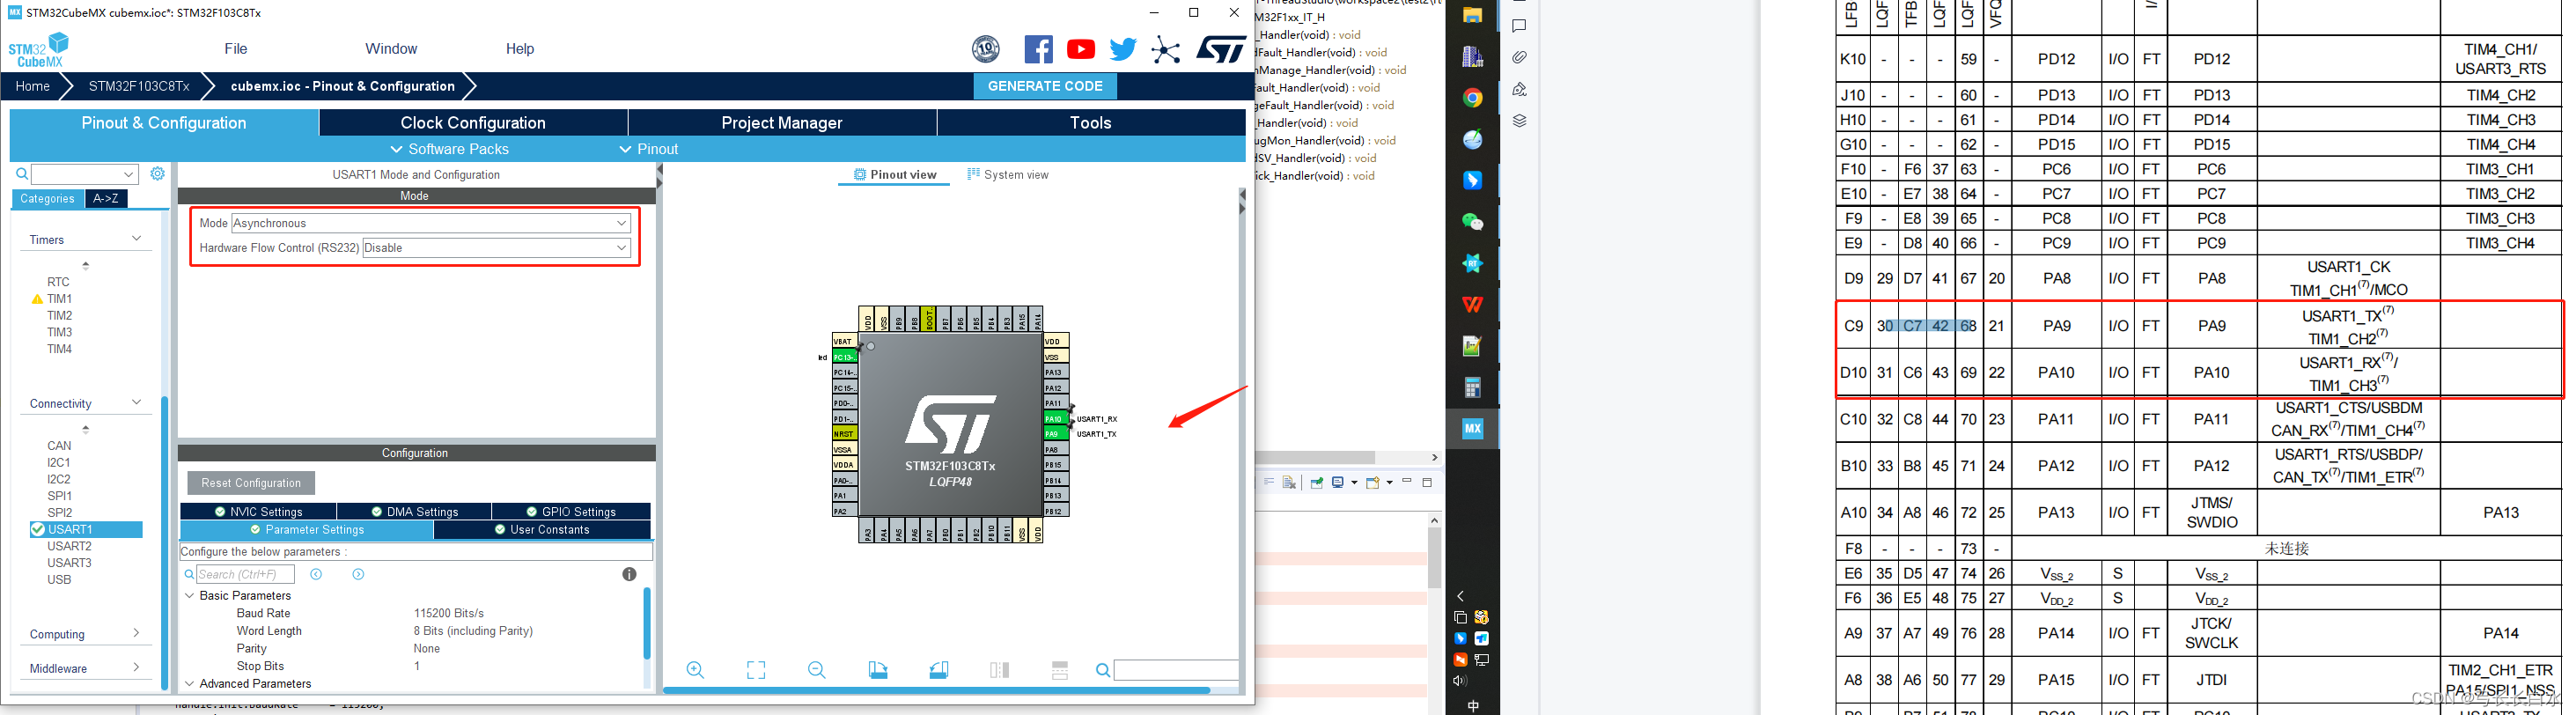
Task: Open the calculator from the taskbar
Action: [x=1472, y=388]
